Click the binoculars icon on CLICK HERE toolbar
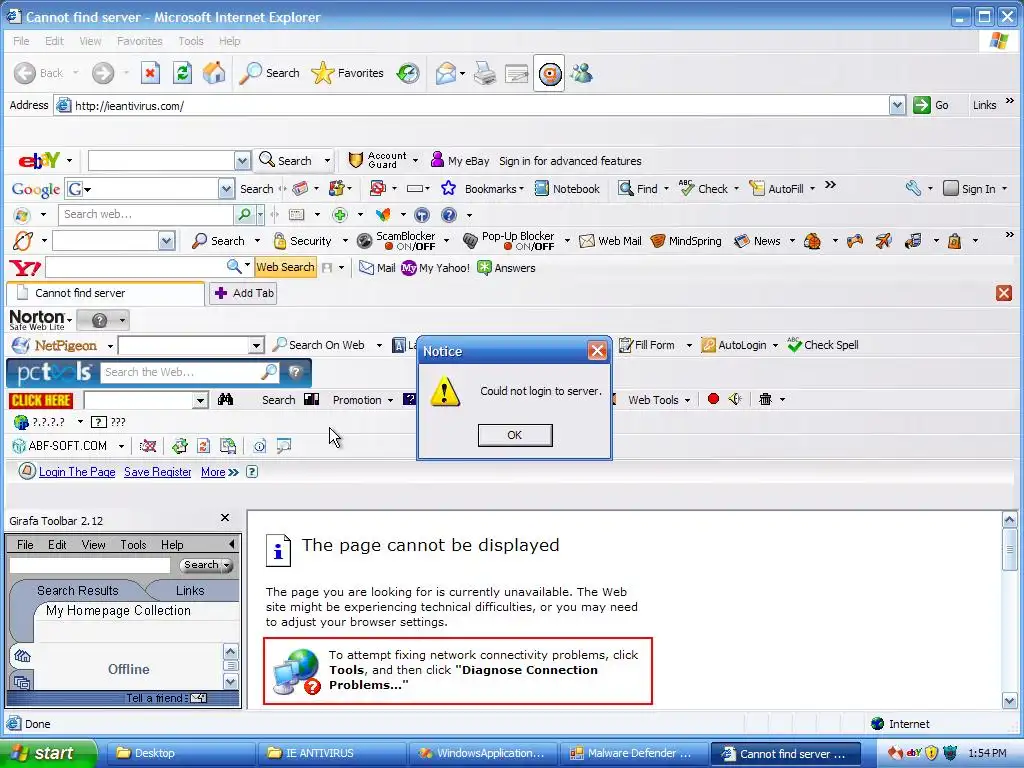1024x768 pixels. [x=225, y=400]
